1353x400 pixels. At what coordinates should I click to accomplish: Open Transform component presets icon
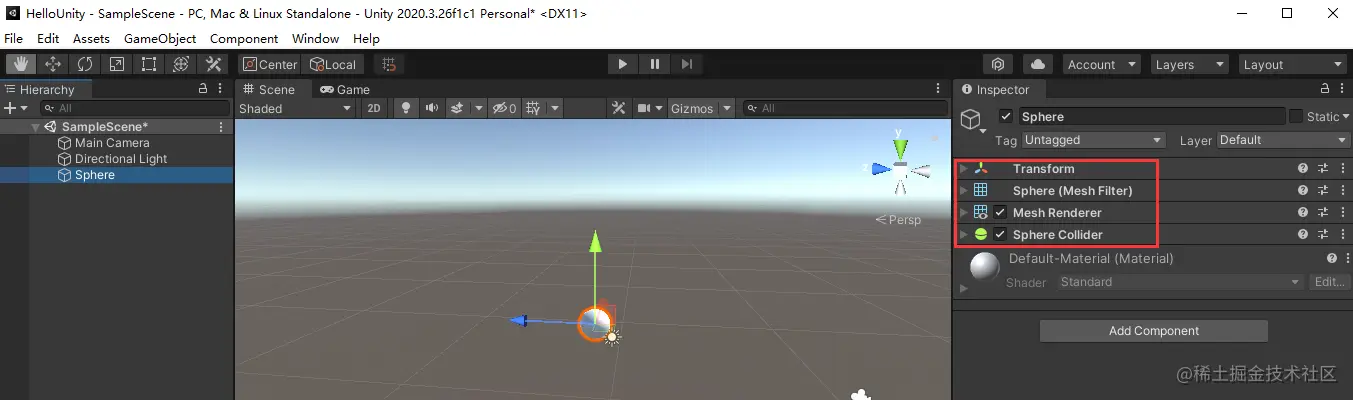coord(1323,169)
